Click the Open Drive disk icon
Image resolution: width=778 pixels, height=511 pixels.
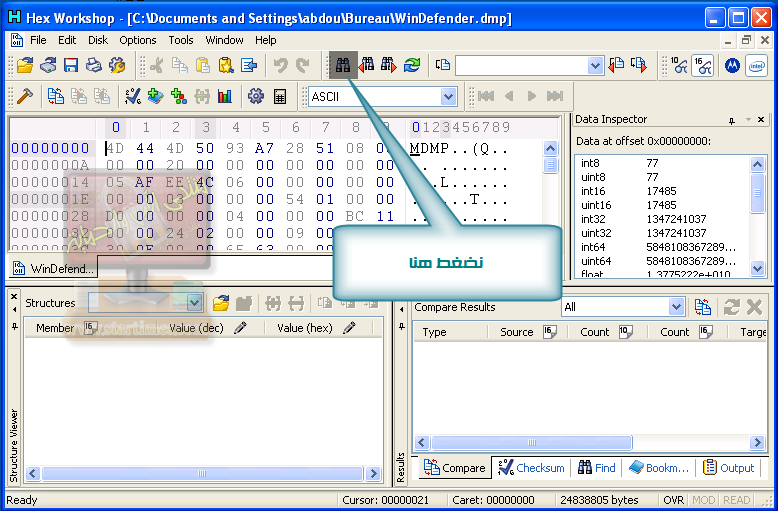(x=48, y=65)
